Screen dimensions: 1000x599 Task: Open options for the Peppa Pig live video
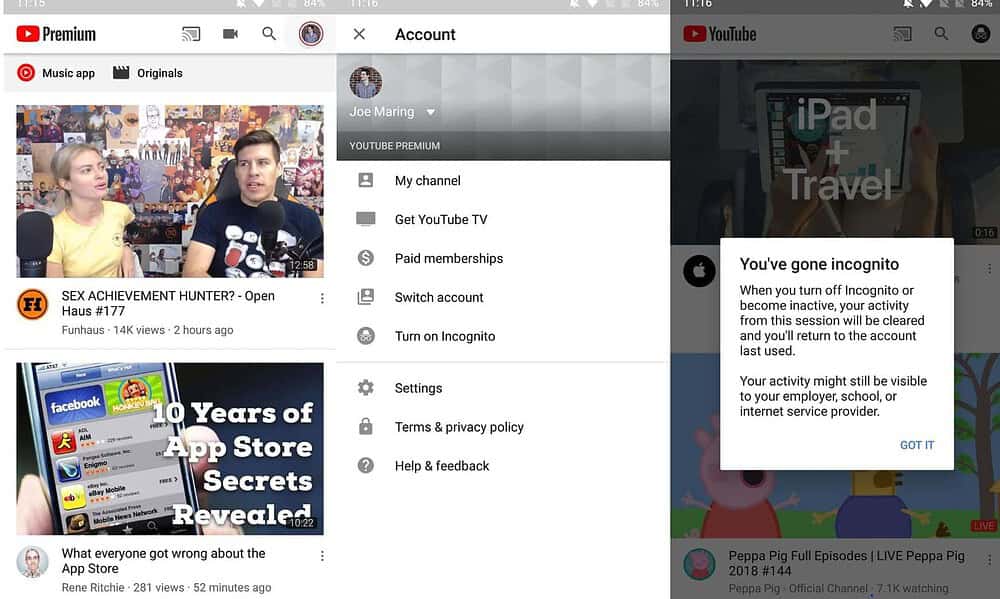point(989,559)
